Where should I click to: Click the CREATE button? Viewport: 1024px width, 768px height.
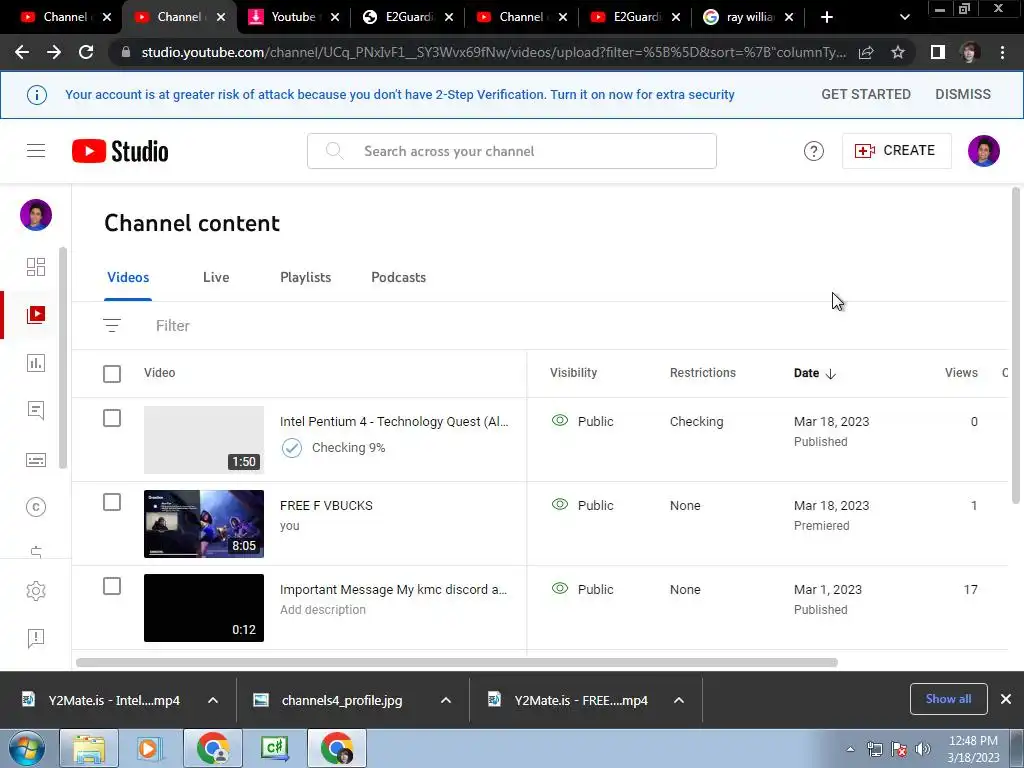coord(897,151)
